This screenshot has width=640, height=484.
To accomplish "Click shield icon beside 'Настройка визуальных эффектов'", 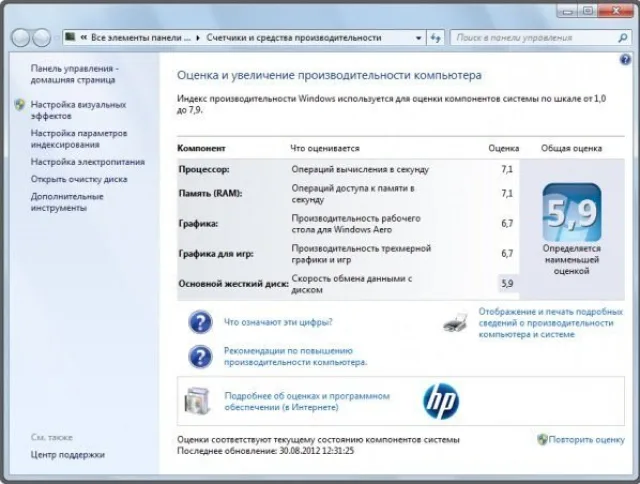I will (20, 104).
